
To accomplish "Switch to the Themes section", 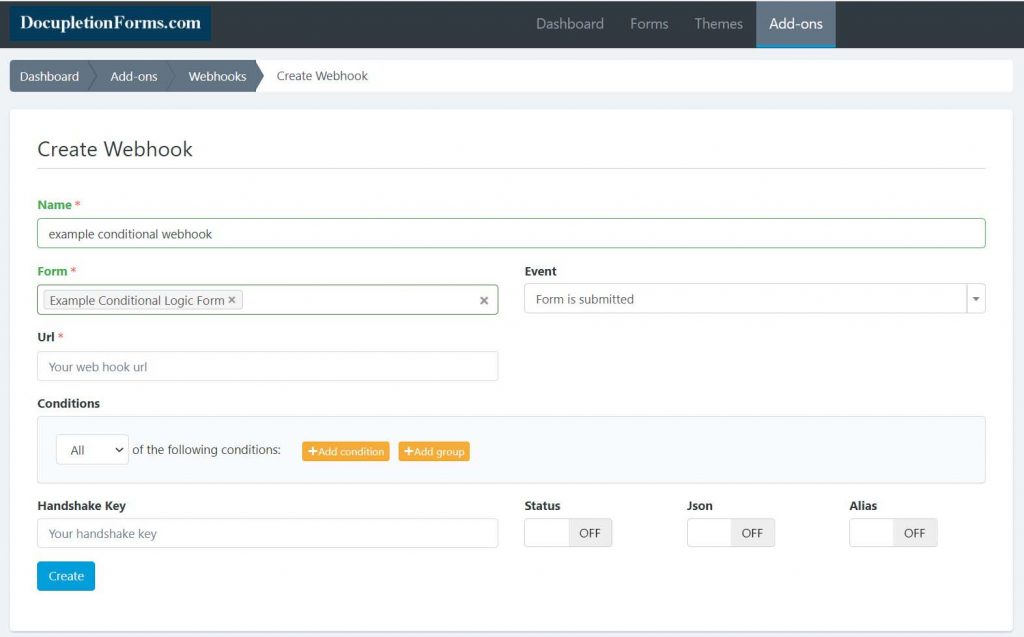I will 718,23.
